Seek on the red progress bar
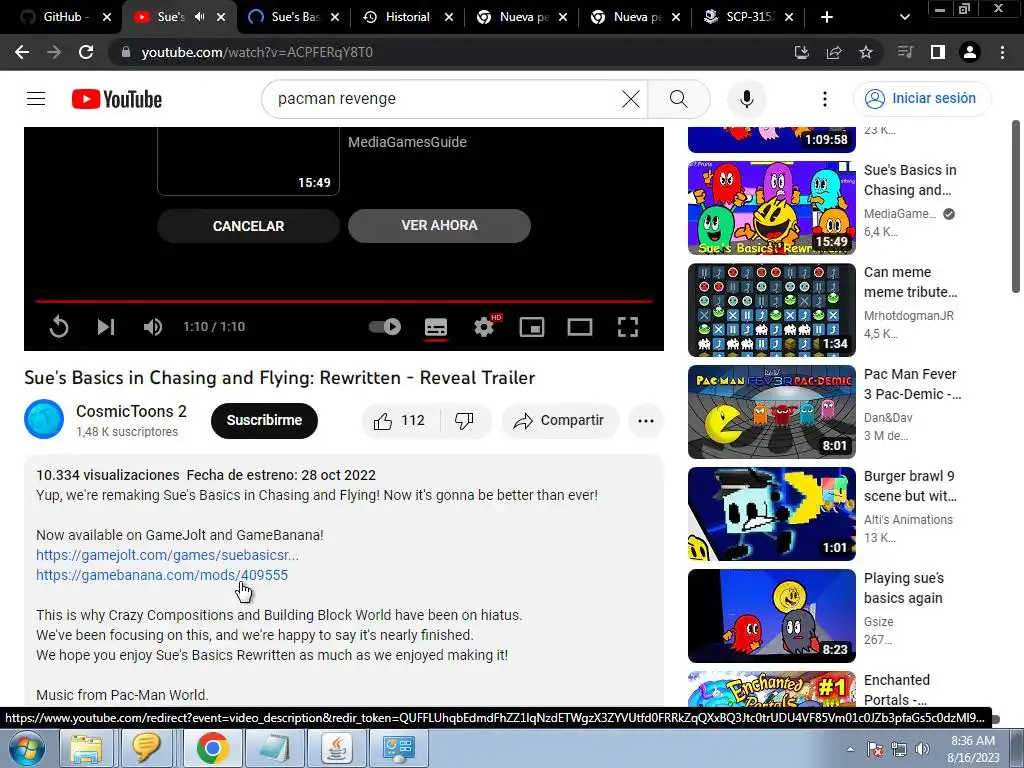 pyautogui.click(x=344, y=301)
